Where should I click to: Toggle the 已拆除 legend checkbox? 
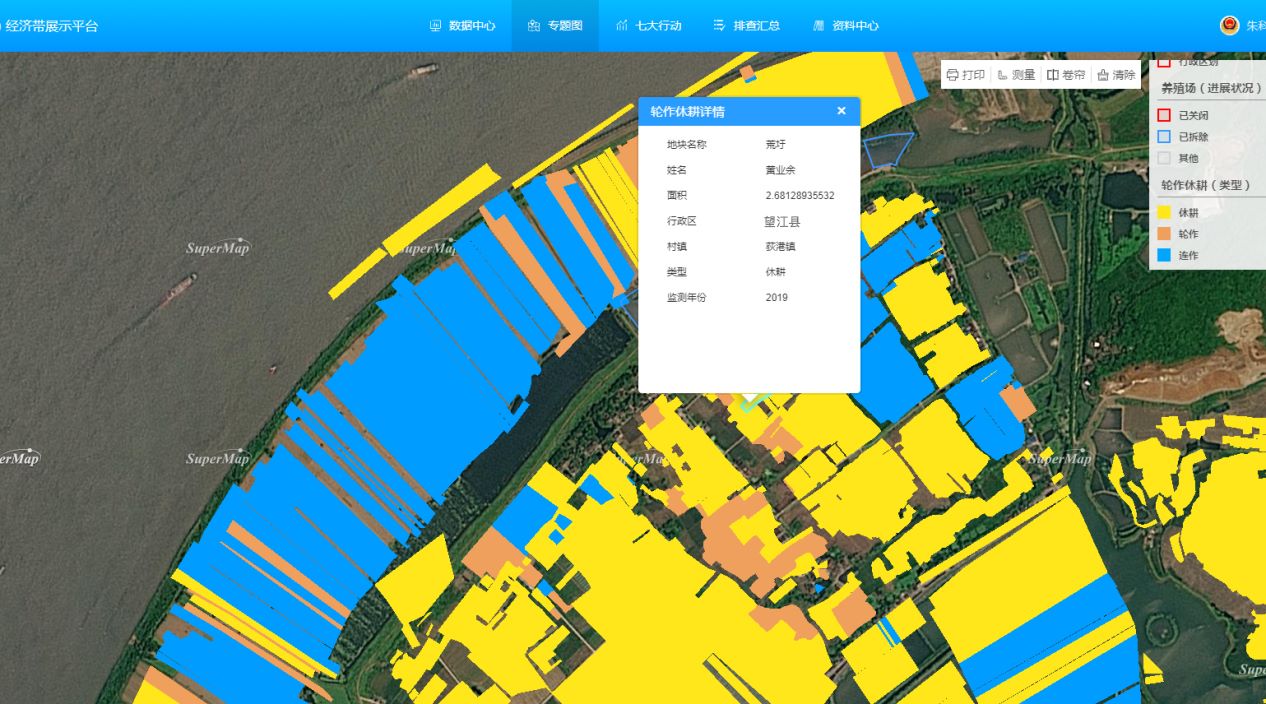click(x=1164, y=137)
